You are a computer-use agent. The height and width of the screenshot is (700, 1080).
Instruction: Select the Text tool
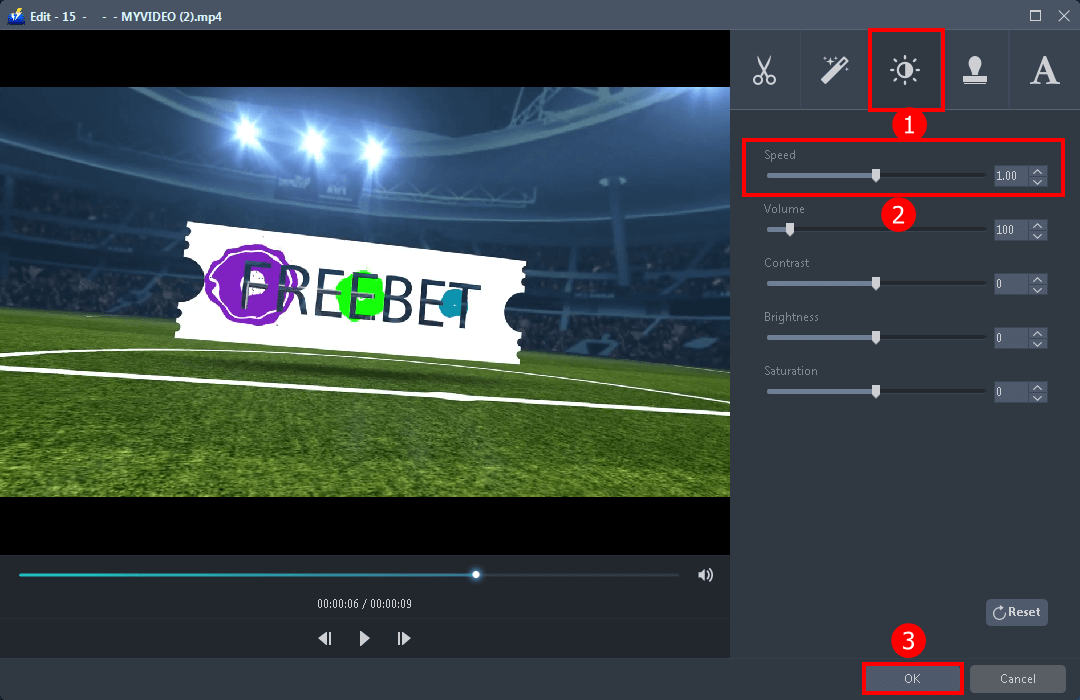(x=1044, y=69)
